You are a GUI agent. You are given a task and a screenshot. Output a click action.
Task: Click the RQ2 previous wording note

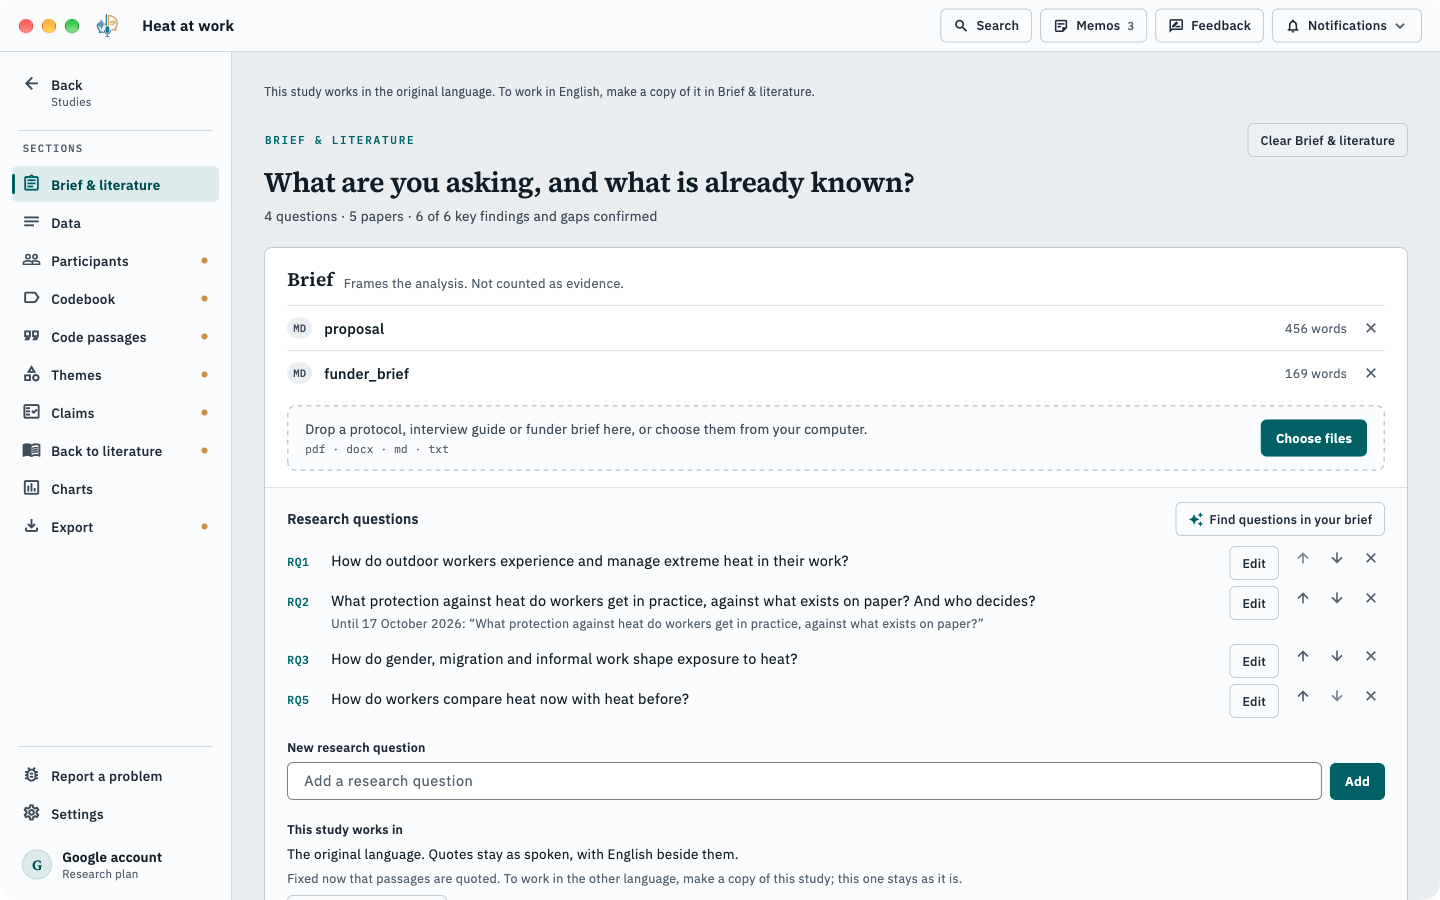(x=657, y=624)
